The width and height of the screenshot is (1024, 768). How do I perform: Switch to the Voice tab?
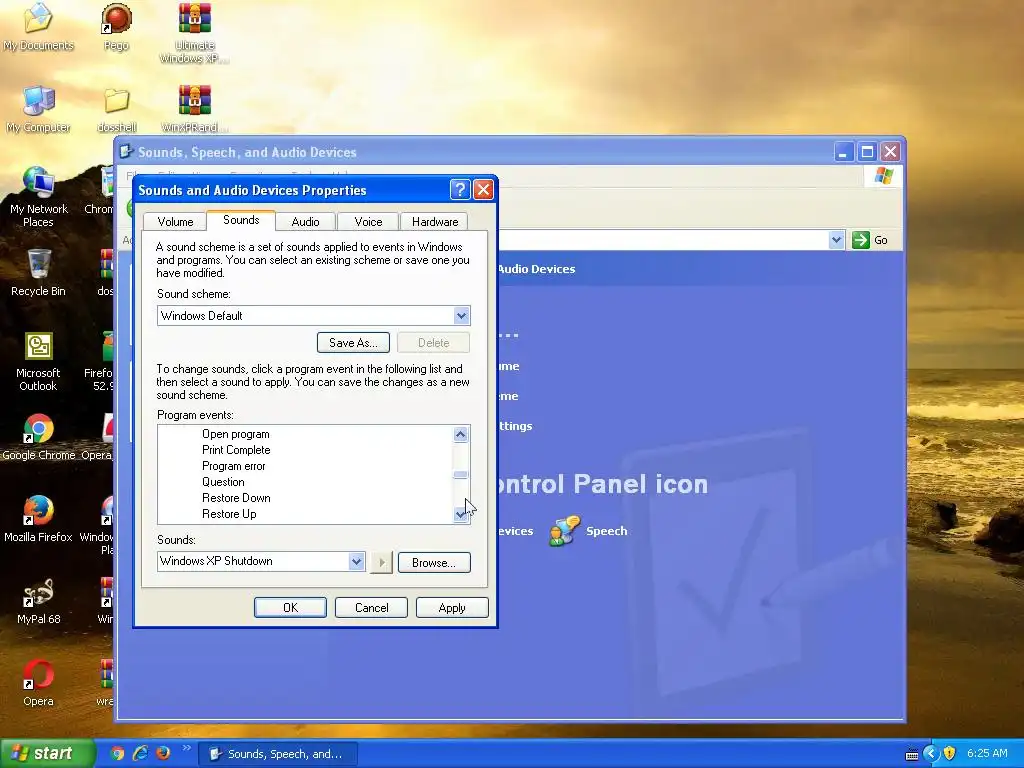368,221
